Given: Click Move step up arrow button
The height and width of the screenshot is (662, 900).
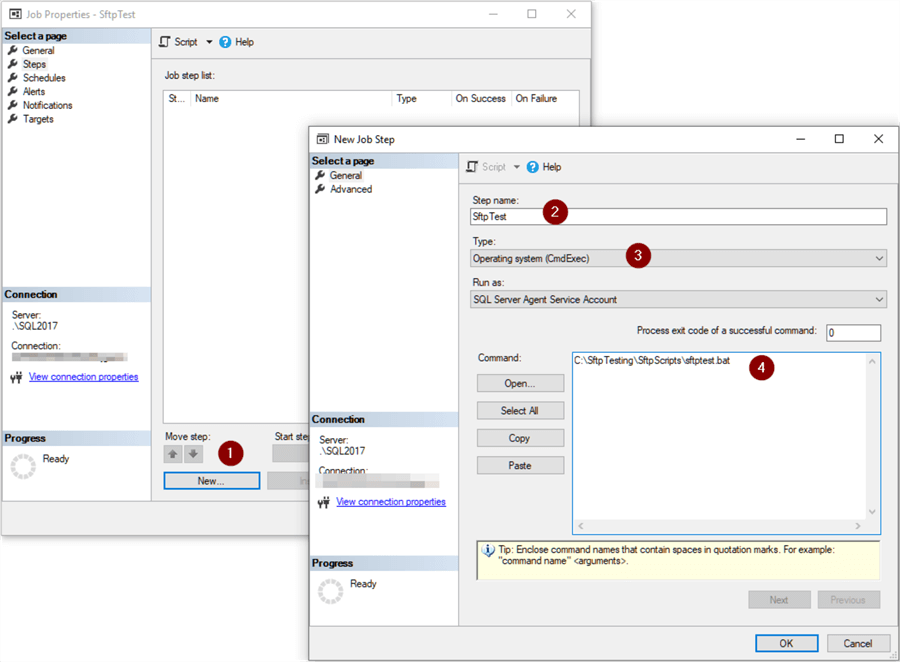Looking at the screenshot, I should click(x=173, y=454).
